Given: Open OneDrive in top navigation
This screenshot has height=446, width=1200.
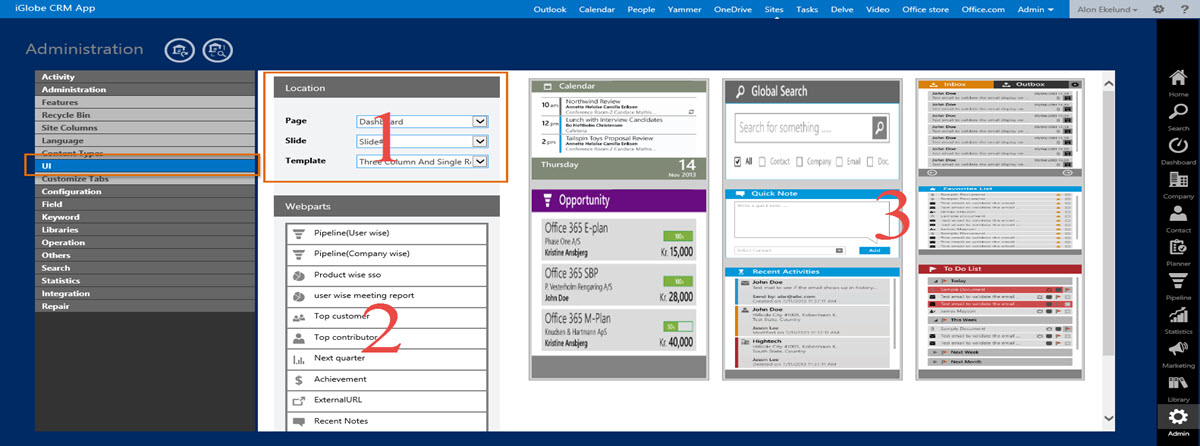Looking at the screenshot, I should click(x=733, y=9).
